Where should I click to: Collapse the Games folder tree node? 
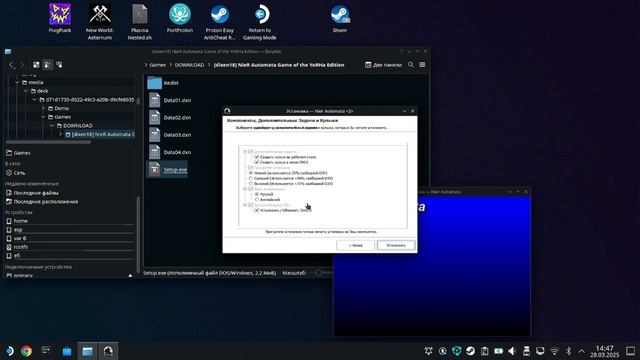[x=43, y=117]
